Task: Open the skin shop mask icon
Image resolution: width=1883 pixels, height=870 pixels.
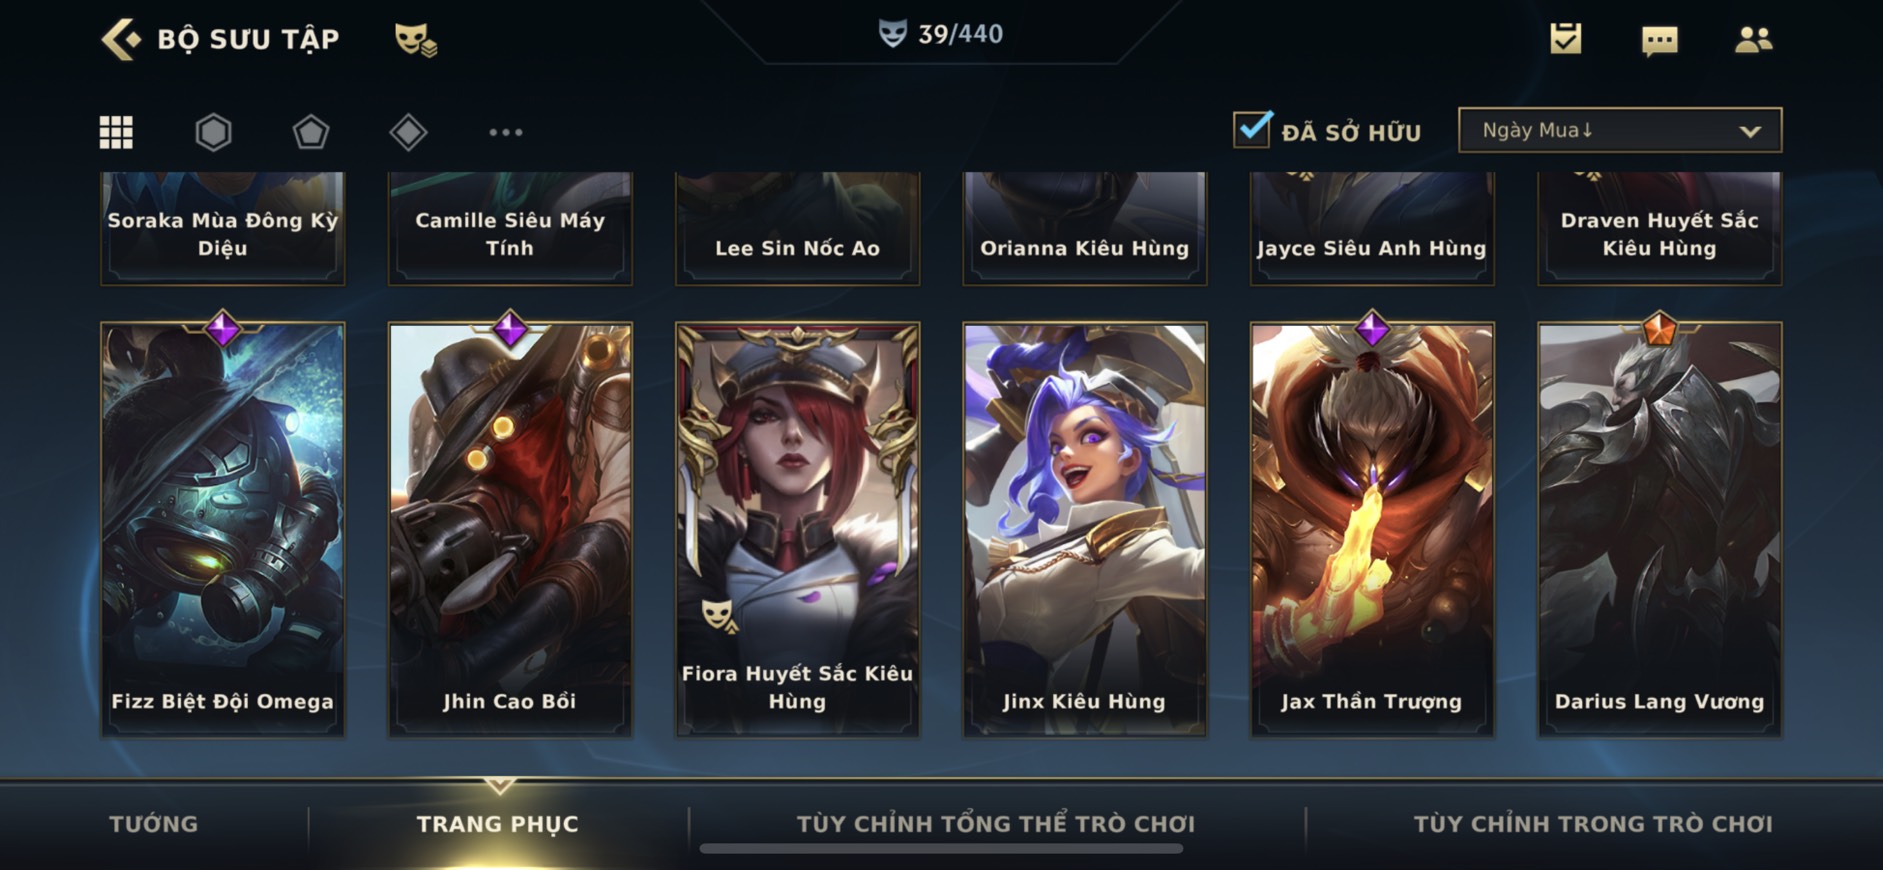Action: click(x=415, y=40)
